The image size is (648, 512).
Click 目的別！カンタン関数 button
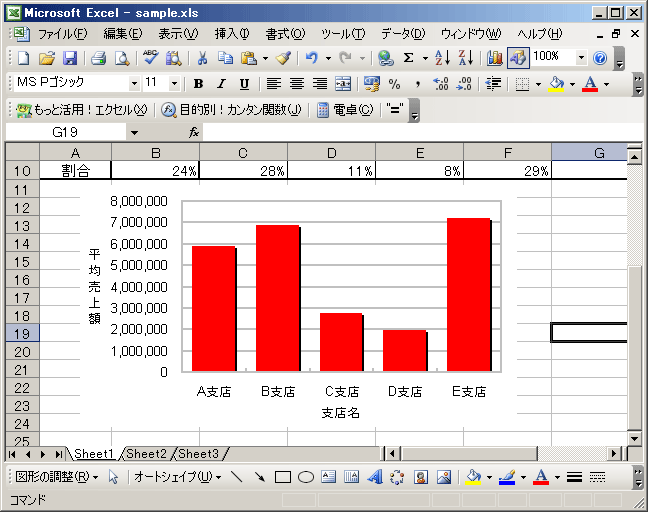coord(231,110)
